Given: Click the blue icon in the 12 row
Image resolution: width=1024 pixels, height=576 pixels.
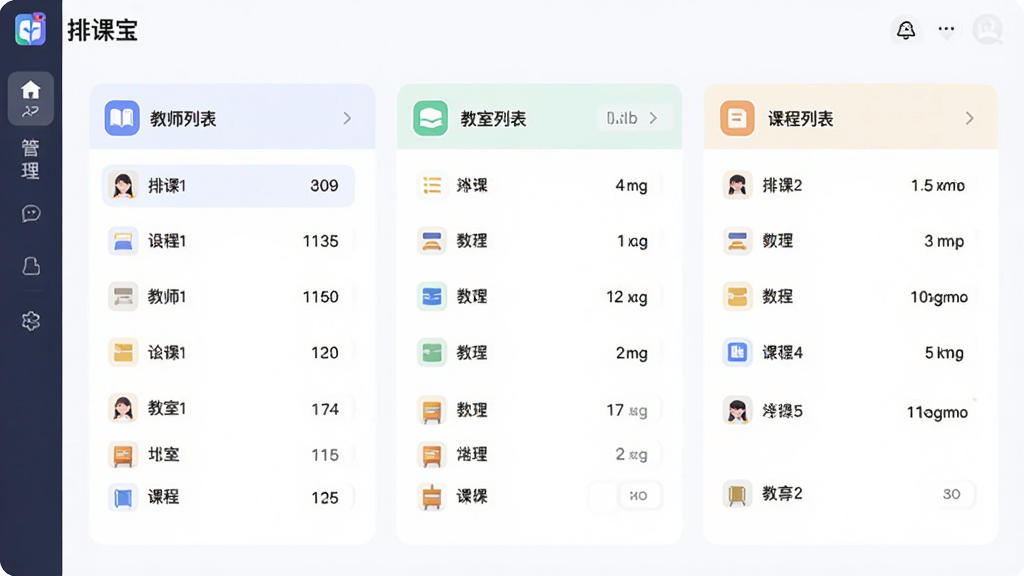Looking at the screenshot, I should tap(432, 296).
